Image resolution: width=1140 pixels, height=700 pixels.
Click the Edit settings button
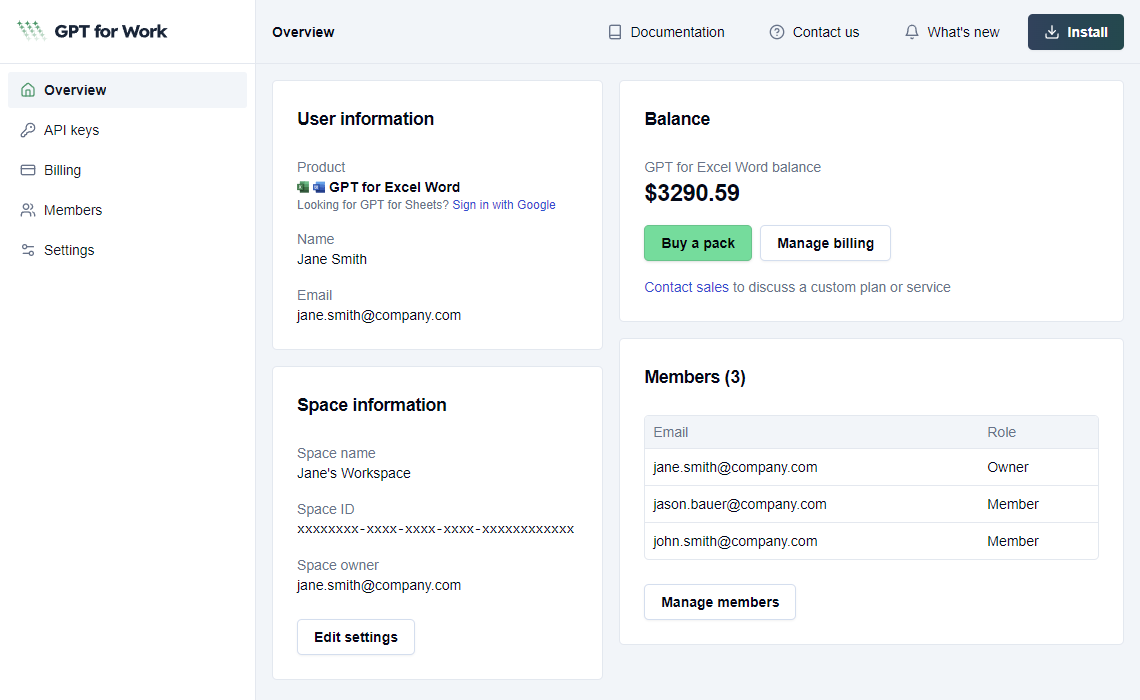click(356, 637)
